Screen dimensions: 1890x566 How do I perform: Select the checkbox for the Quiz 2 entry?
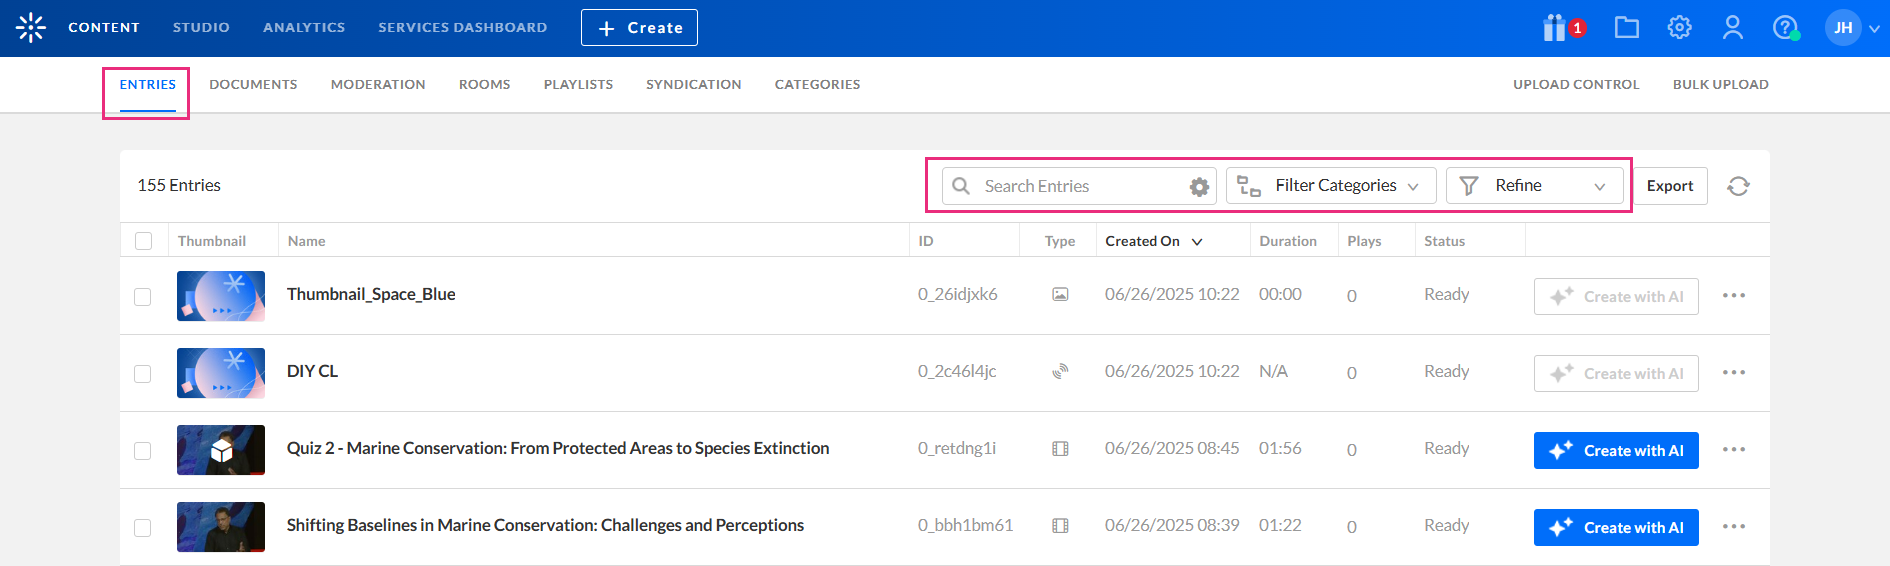pyautogui.click(x=143, y=451)
